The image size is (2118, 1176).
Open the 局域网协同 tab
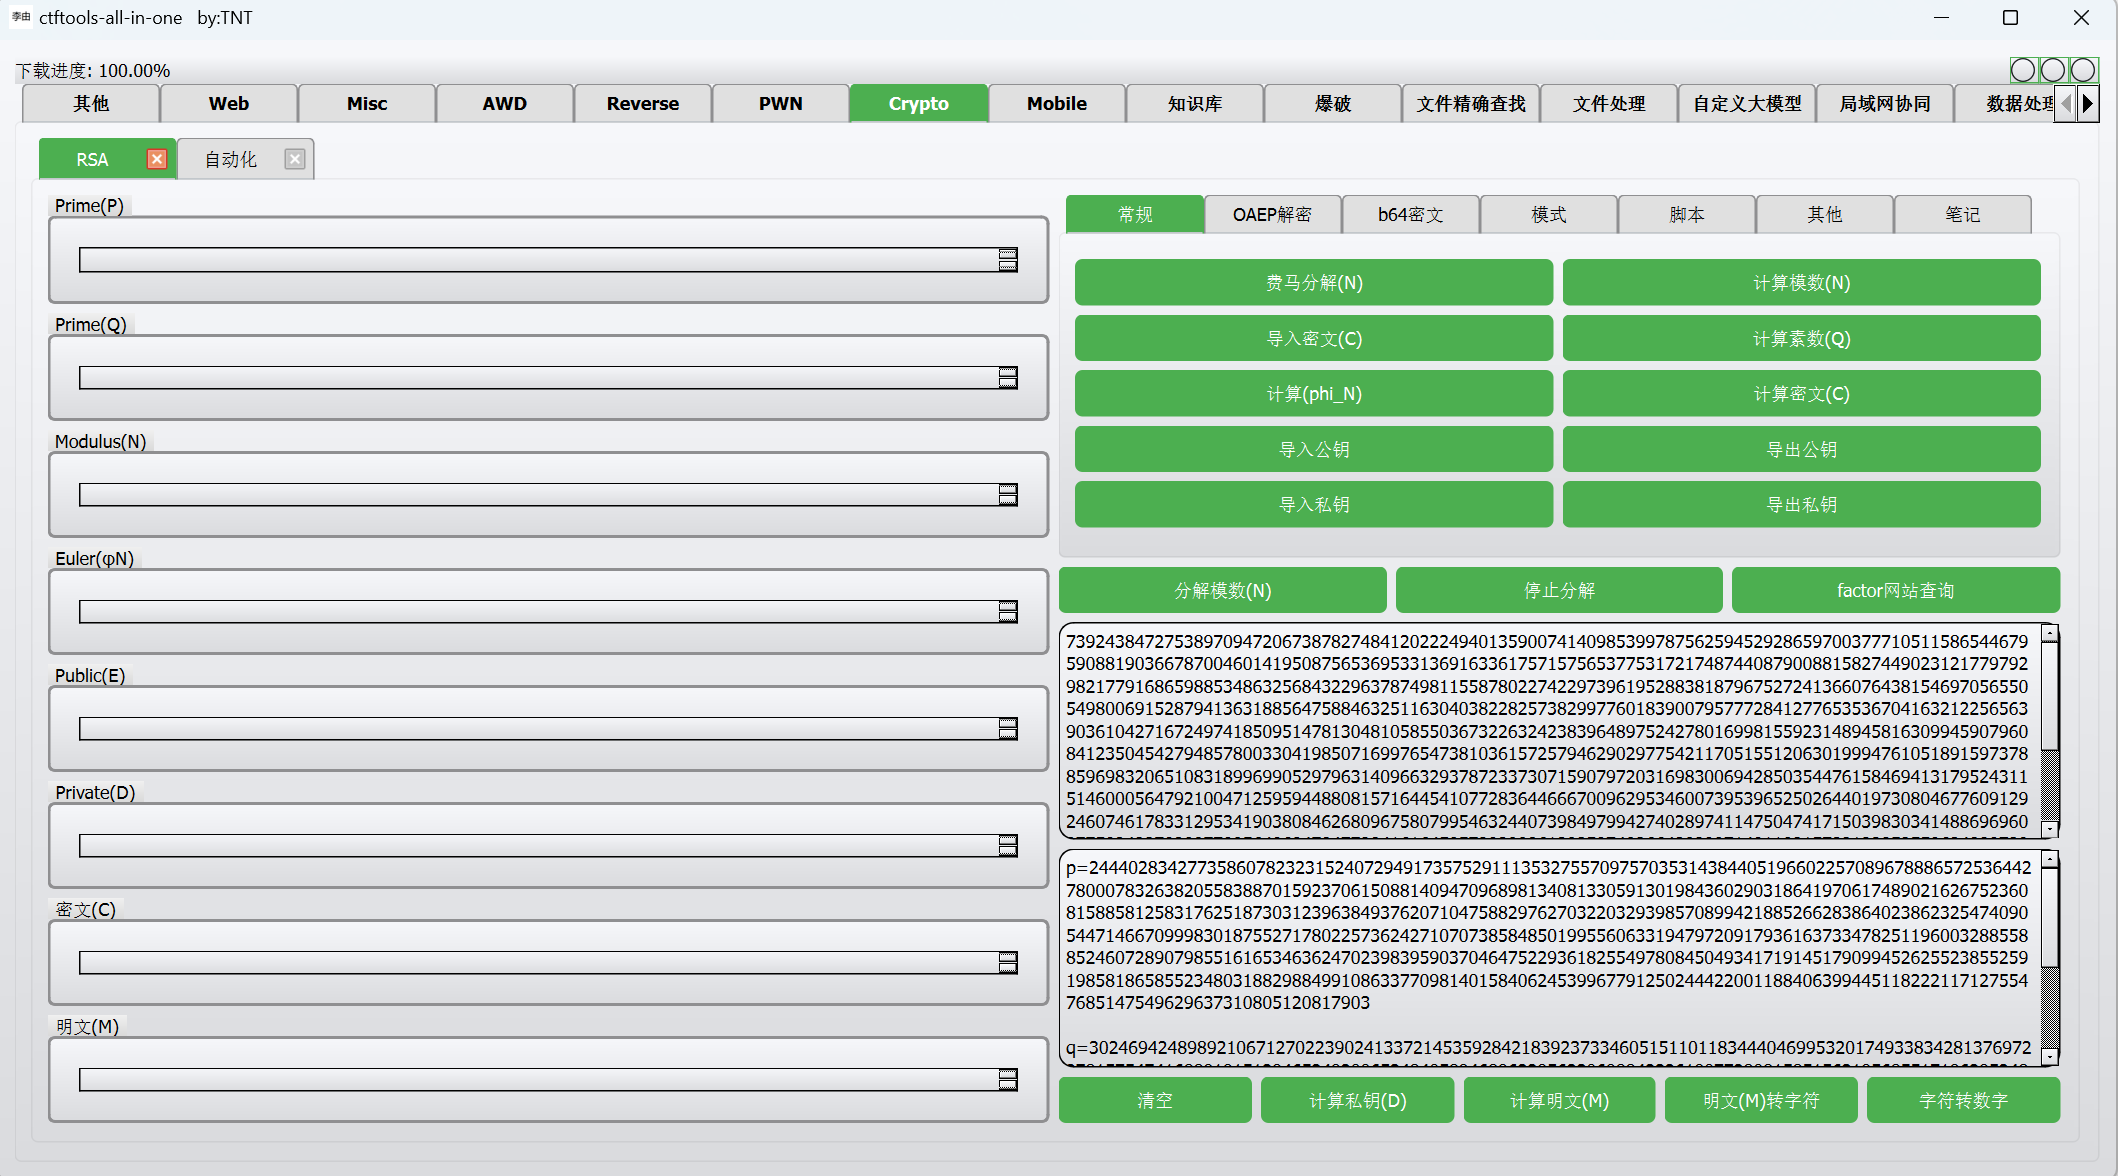[1885, 104]
